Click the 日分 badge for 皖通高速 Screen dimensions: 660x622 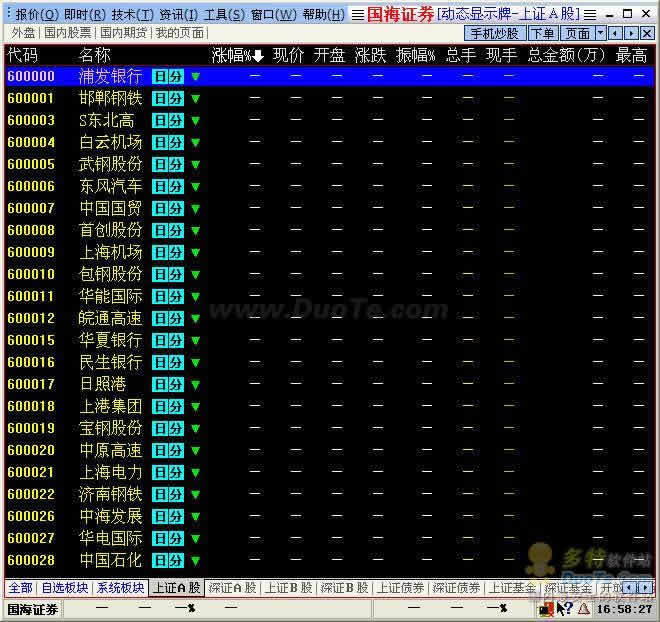(168, 318)
